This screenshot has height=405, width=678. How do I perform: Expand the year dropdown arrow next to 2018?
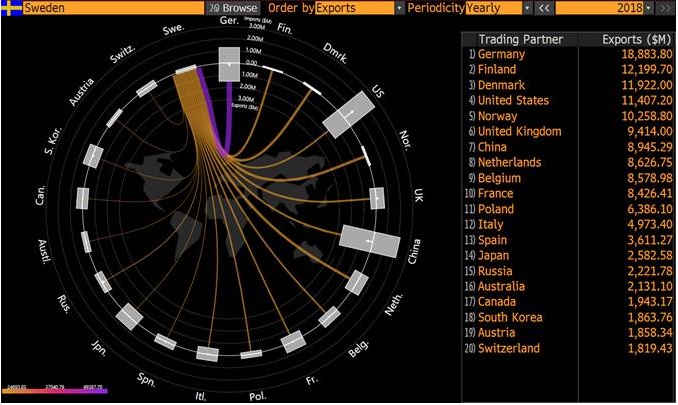coord(648,8)
